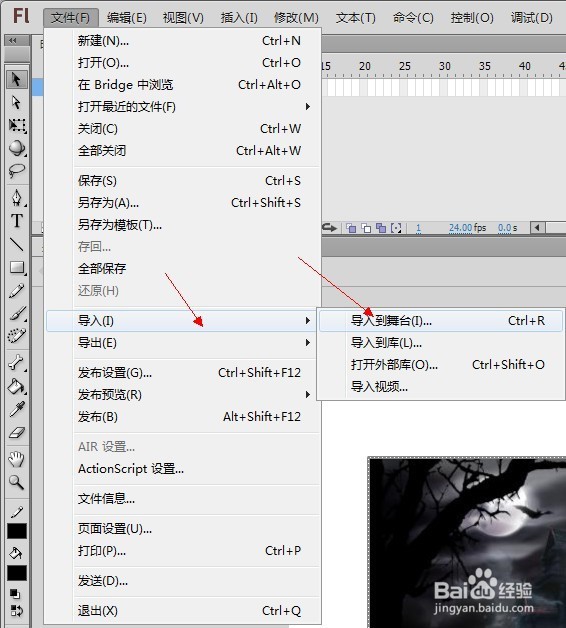Expand the 导出(E) submenu arrow
566x628 pixels.
[x=308, y=342]
